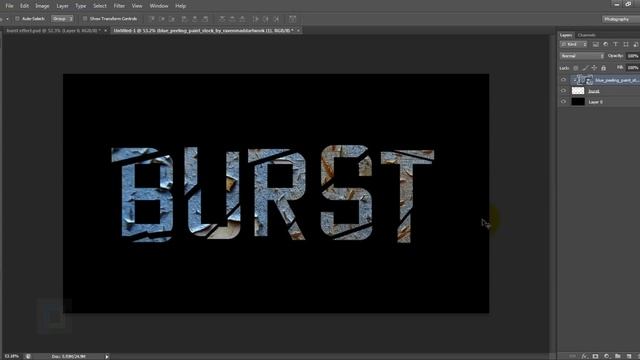Viewport: 640px width, 360px height.
Task: Open the Photography workspace dropdown
Action: (620, 19)
